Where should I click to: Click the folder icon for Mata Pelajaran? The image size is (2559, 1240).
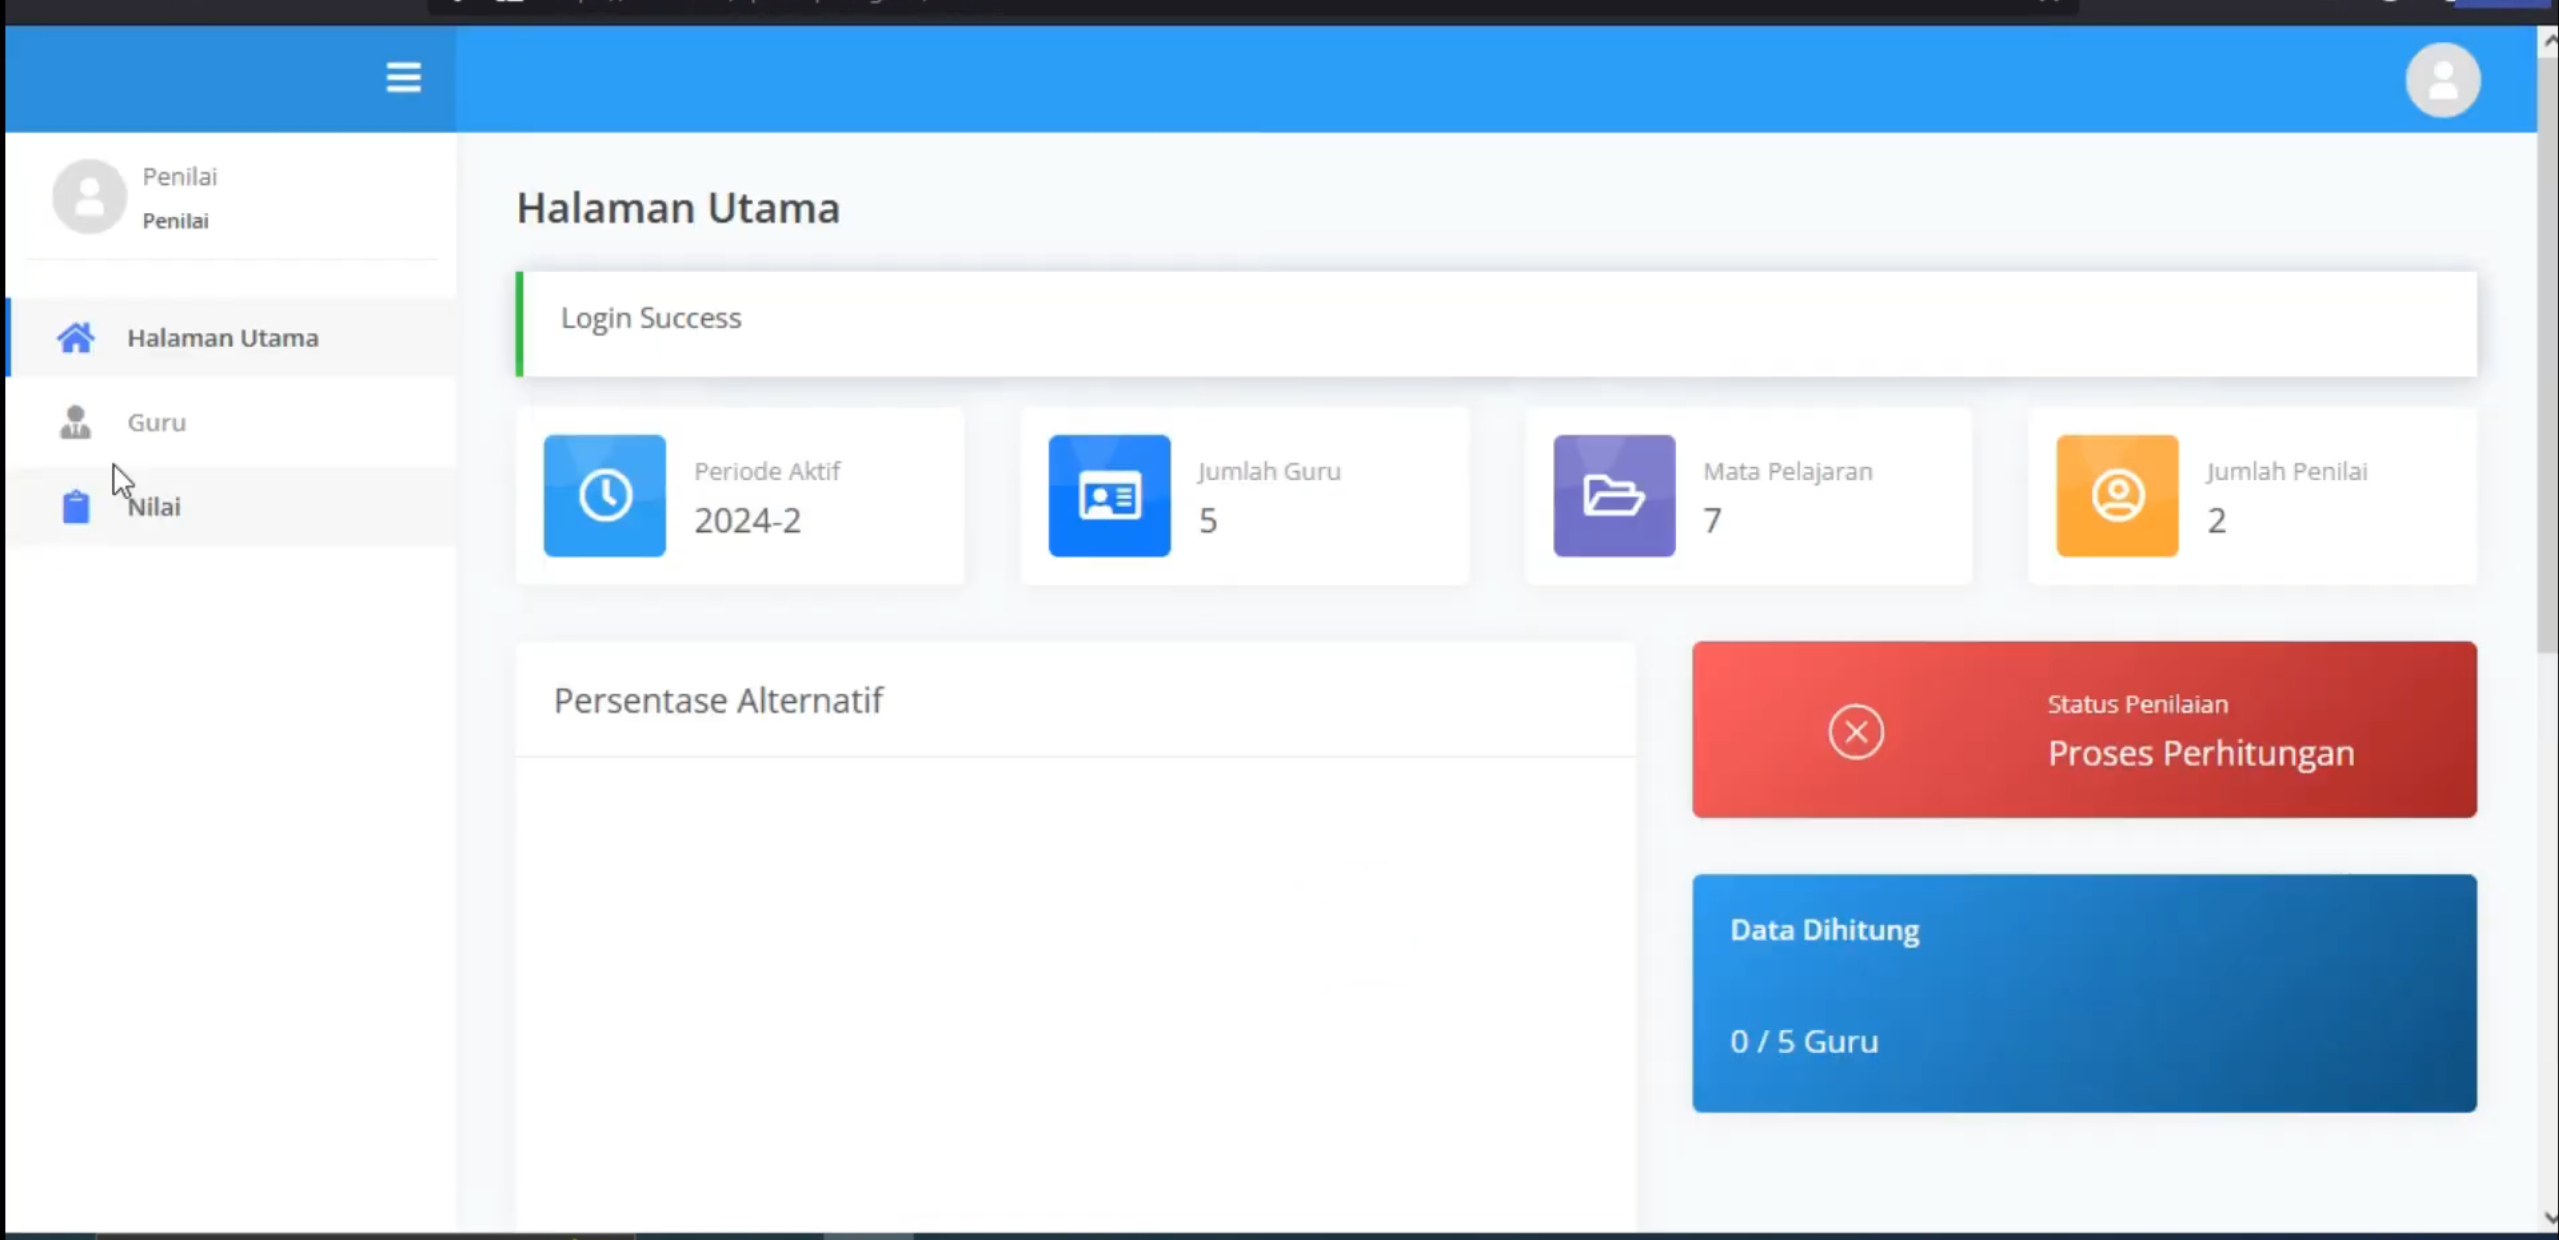tap(1614, 495)
